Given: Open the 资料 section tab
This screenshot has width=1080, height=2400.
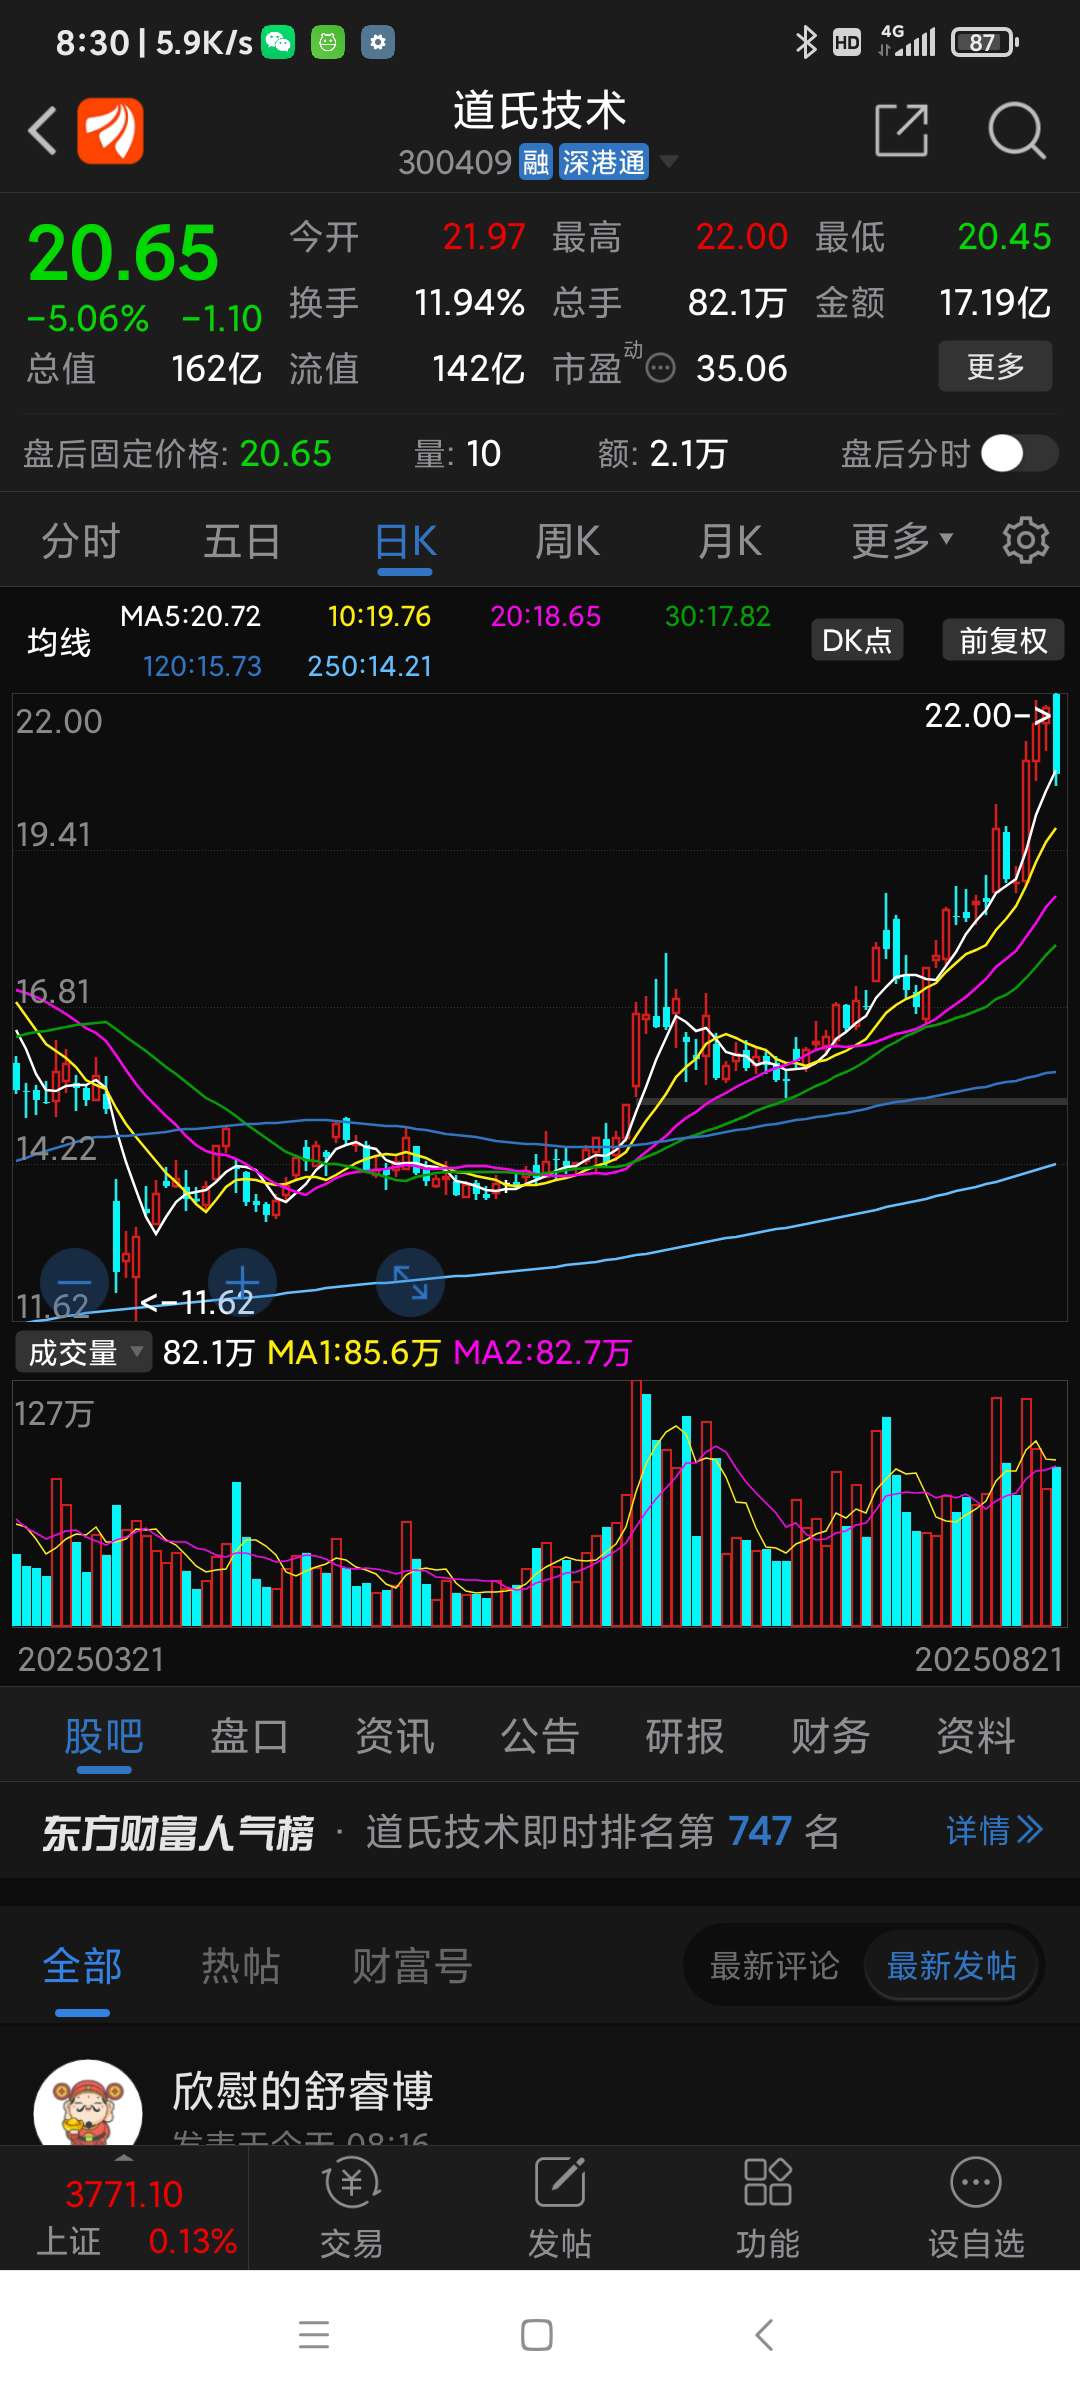Looking at the screenshot, I should [976, 1737].
